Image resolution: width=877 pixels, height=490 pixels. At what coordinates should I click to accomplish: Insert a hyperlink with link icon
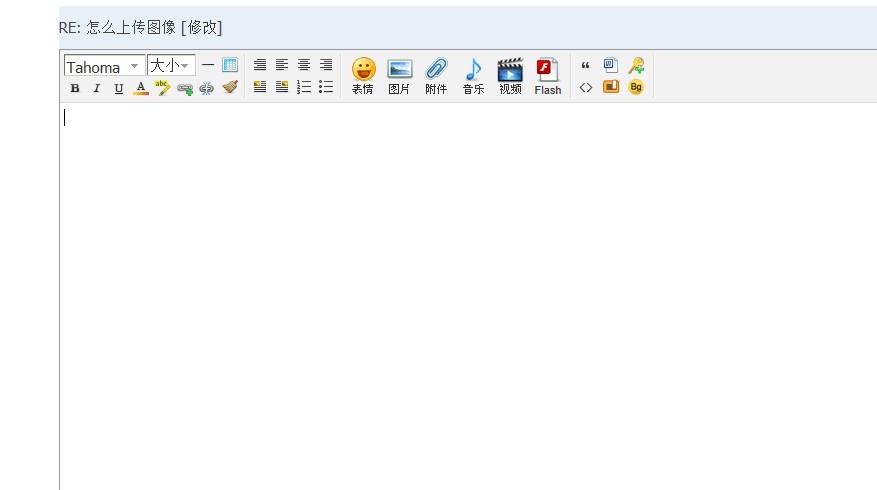point(185,88)
